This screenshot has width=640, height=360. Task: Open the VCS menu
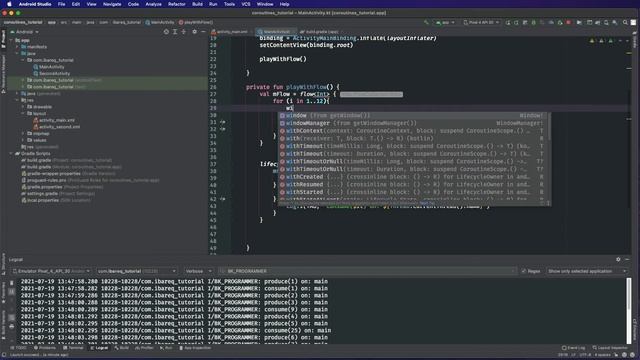(246, 4)
